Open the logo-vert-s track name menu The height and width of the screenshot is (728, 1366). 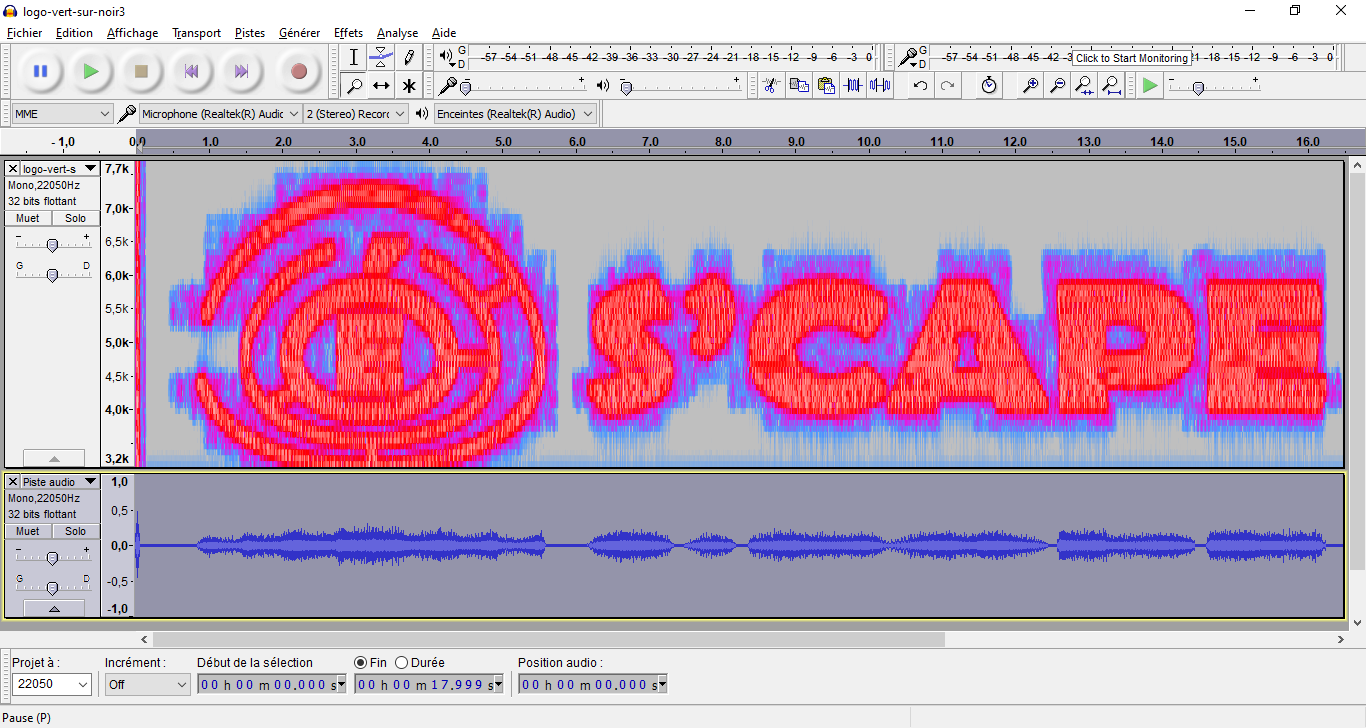[60, 169]
